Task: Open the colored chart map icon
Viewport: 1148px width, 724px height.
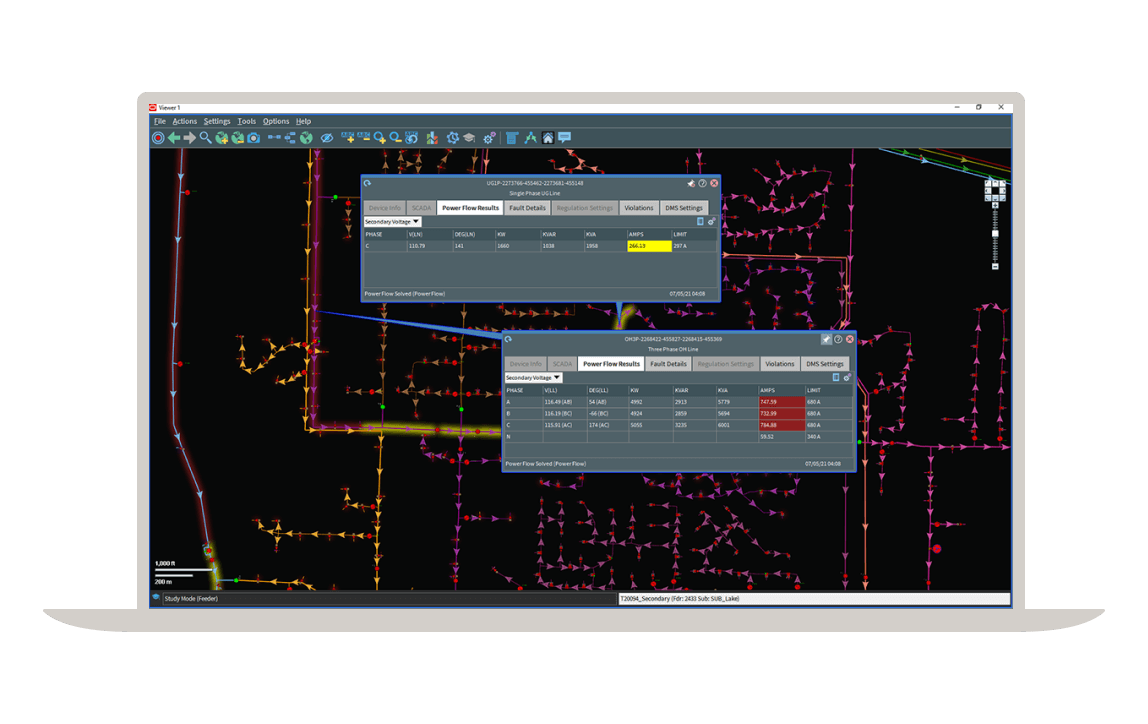Action: point(433,138)
